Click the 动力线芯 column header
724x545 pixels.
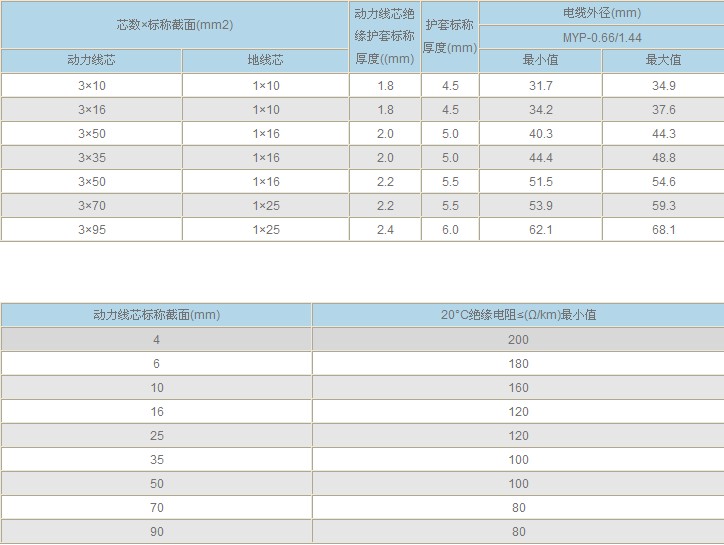coord(91,61)
